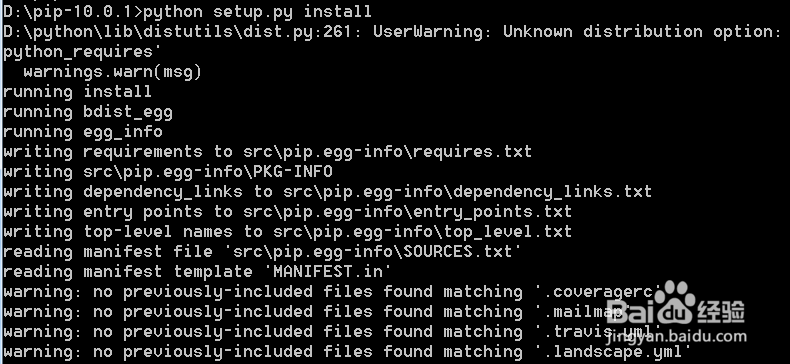This screenshot has height=364, width=790.
Task: Click the dependency_links.txt path text
Action: tap(468, 192)
